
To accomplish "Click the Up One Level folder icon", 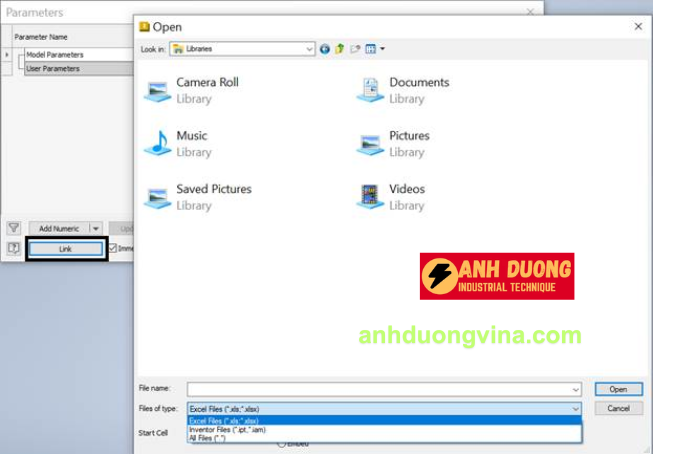I will [x=340, y=48].
